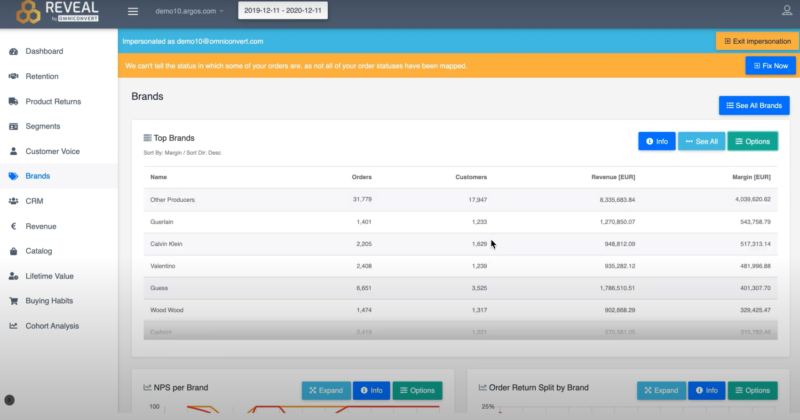Image resolution: width=800 pixels, height=420 pixels.
Task: Click the dark round icon at sidebar bottom
Action: [x=9, y=400]
